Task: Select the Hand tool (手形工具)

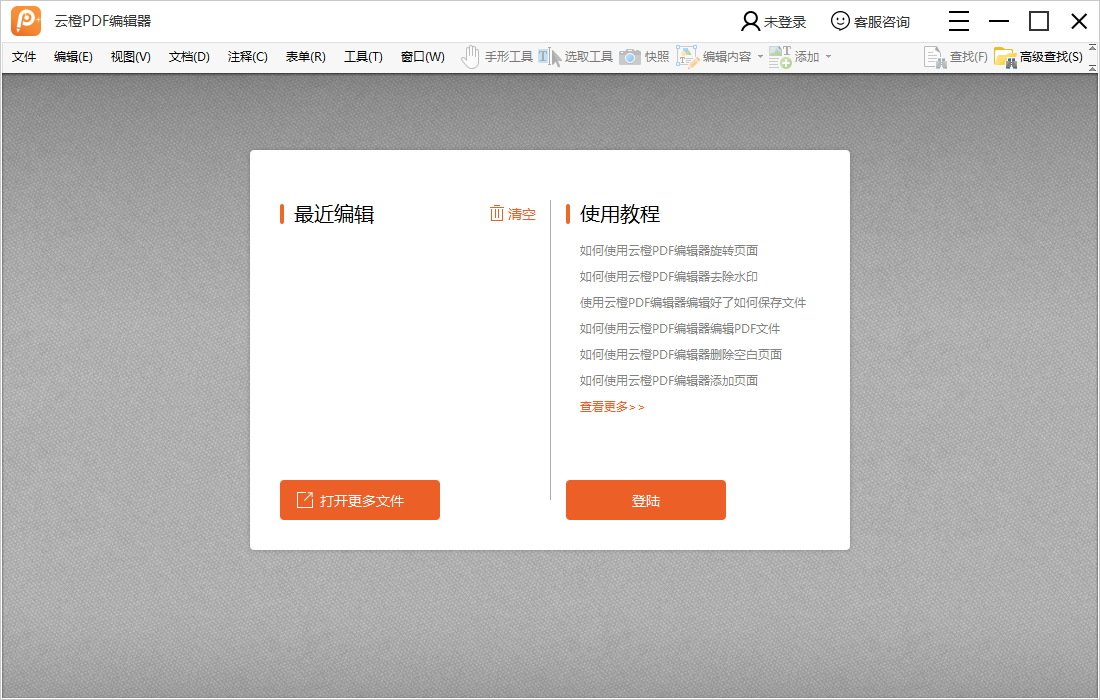Action: pyautogui.click(x=497, y=57)
